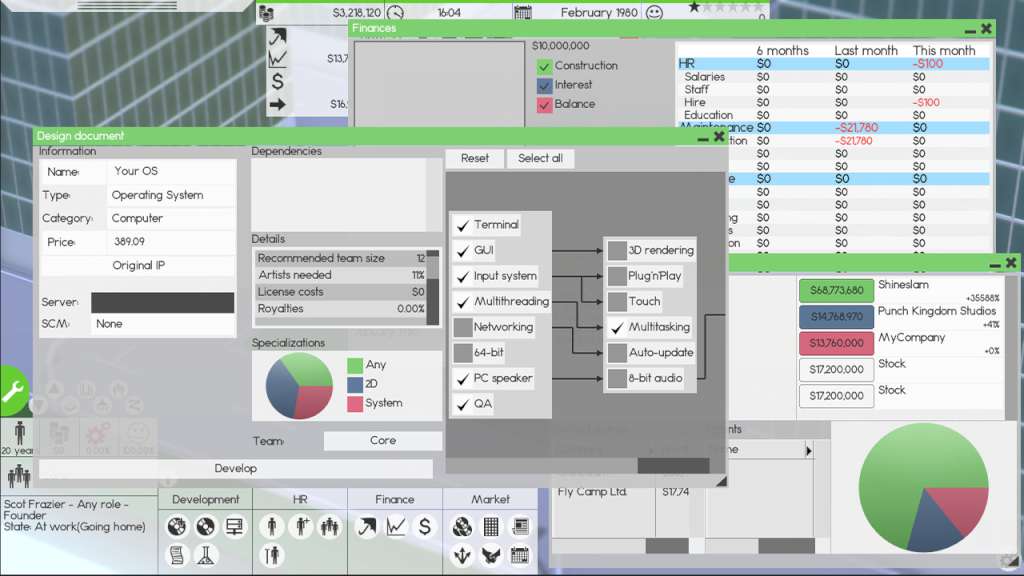Click the dollar sign loan icon under Finance
The height and width of the screenshot is (576, 1024).
click(422, 528)
